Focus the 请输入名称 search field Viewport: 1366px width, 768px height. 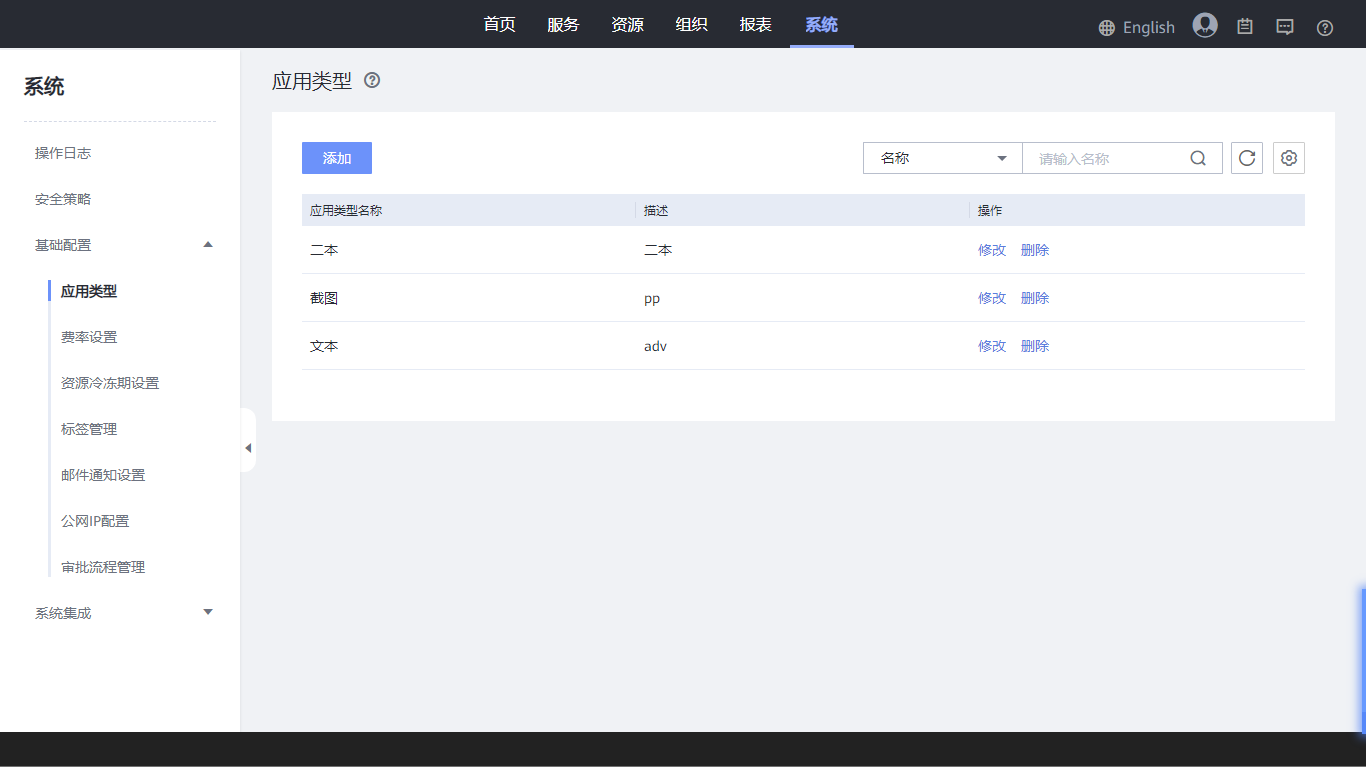1105,158
